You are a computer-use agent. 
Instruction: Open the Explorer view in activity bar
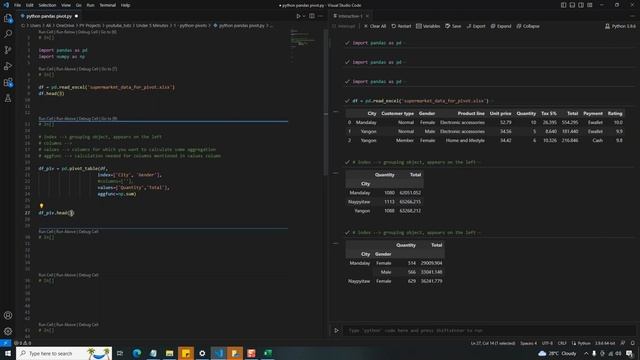8,18
